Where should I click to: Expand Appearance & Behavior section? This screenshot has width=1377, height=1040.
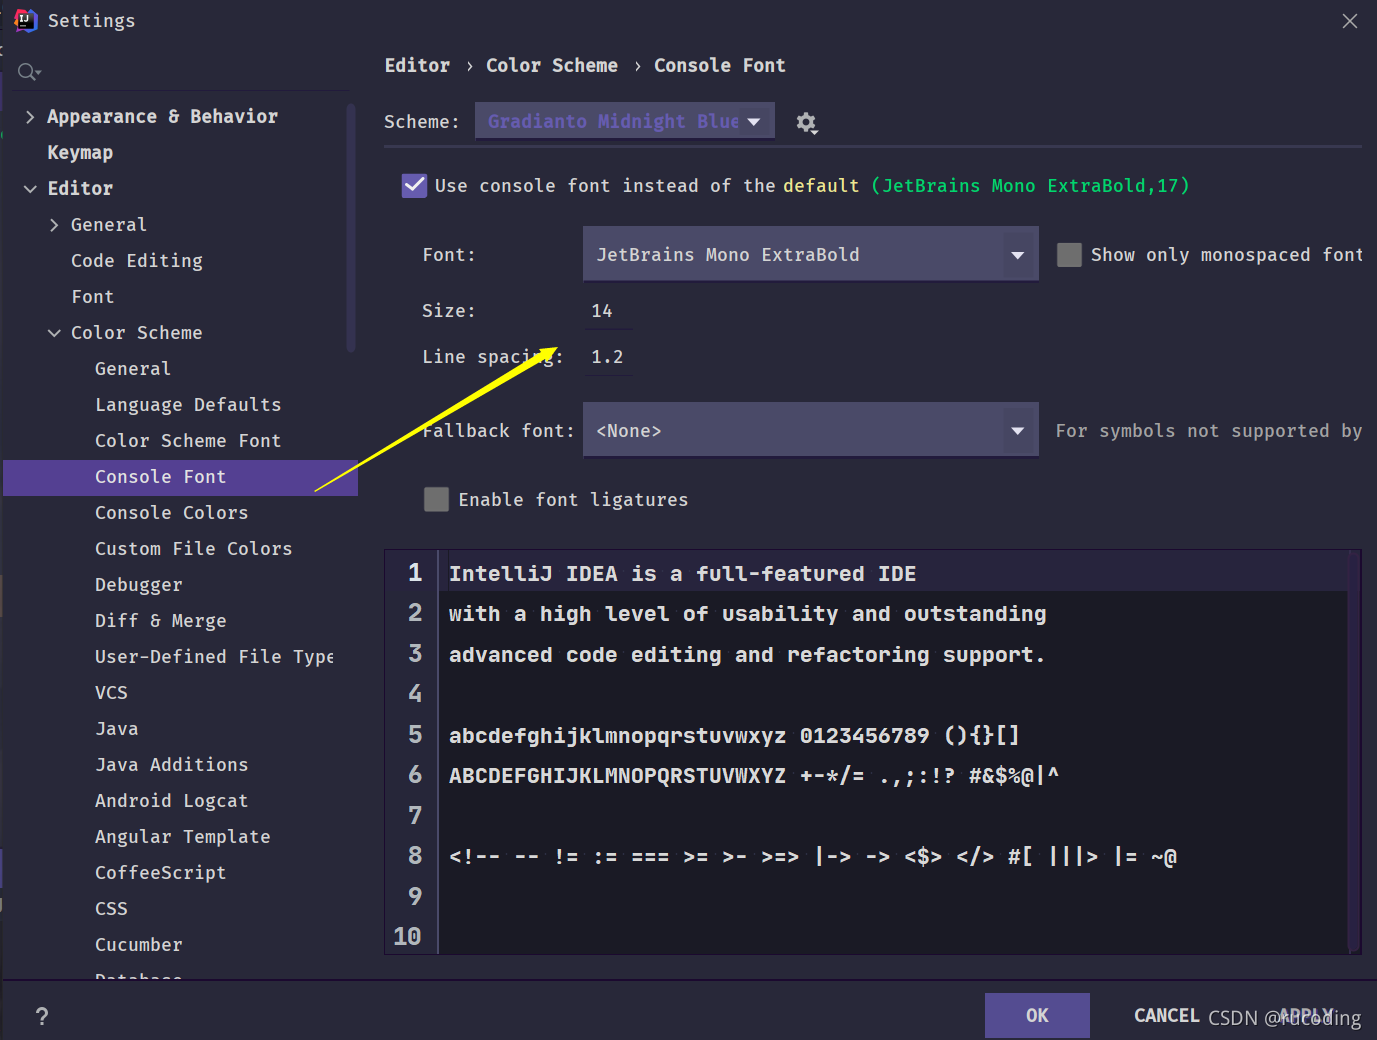(x=30, y=117)
